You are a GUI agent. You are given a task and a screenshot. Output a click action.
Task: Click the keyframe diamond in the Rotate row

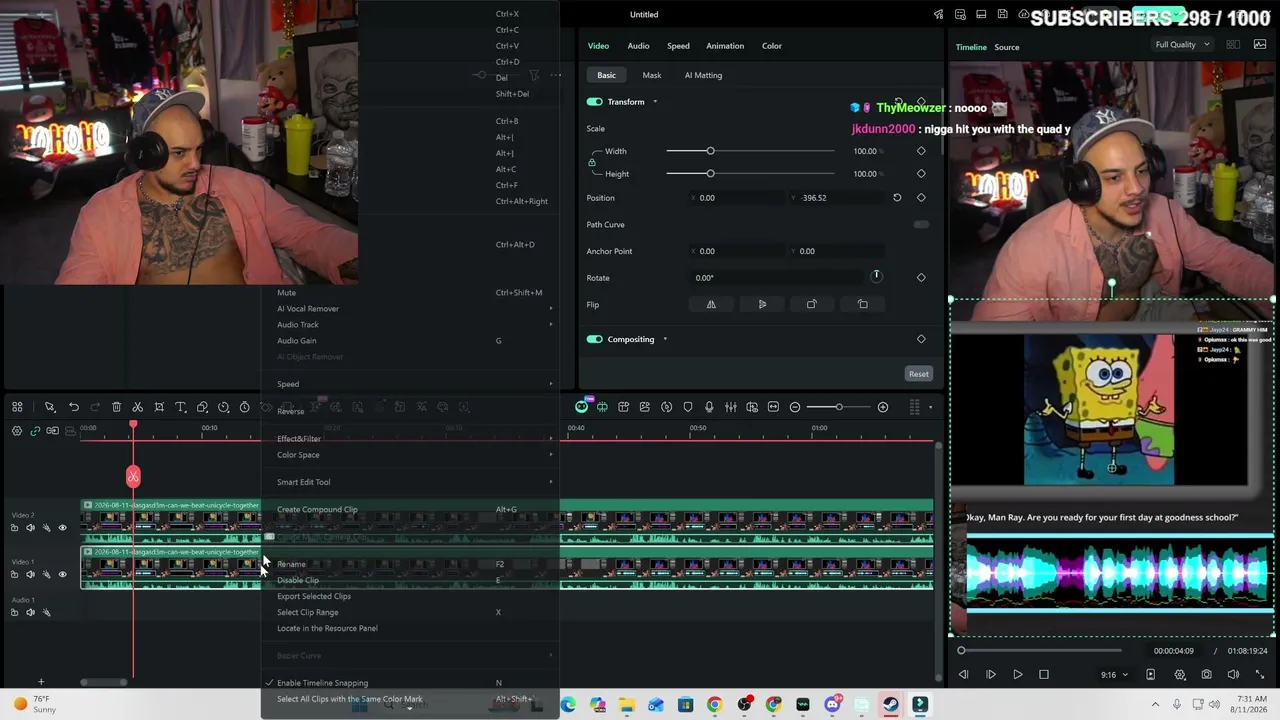(x=921, y=278)
